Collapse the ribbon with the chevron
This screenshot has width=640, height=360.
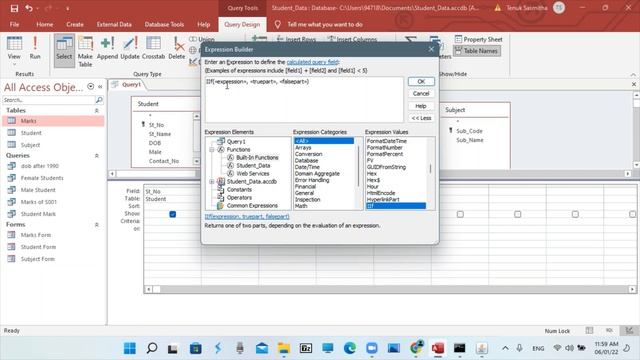click(x=633, y=74)
